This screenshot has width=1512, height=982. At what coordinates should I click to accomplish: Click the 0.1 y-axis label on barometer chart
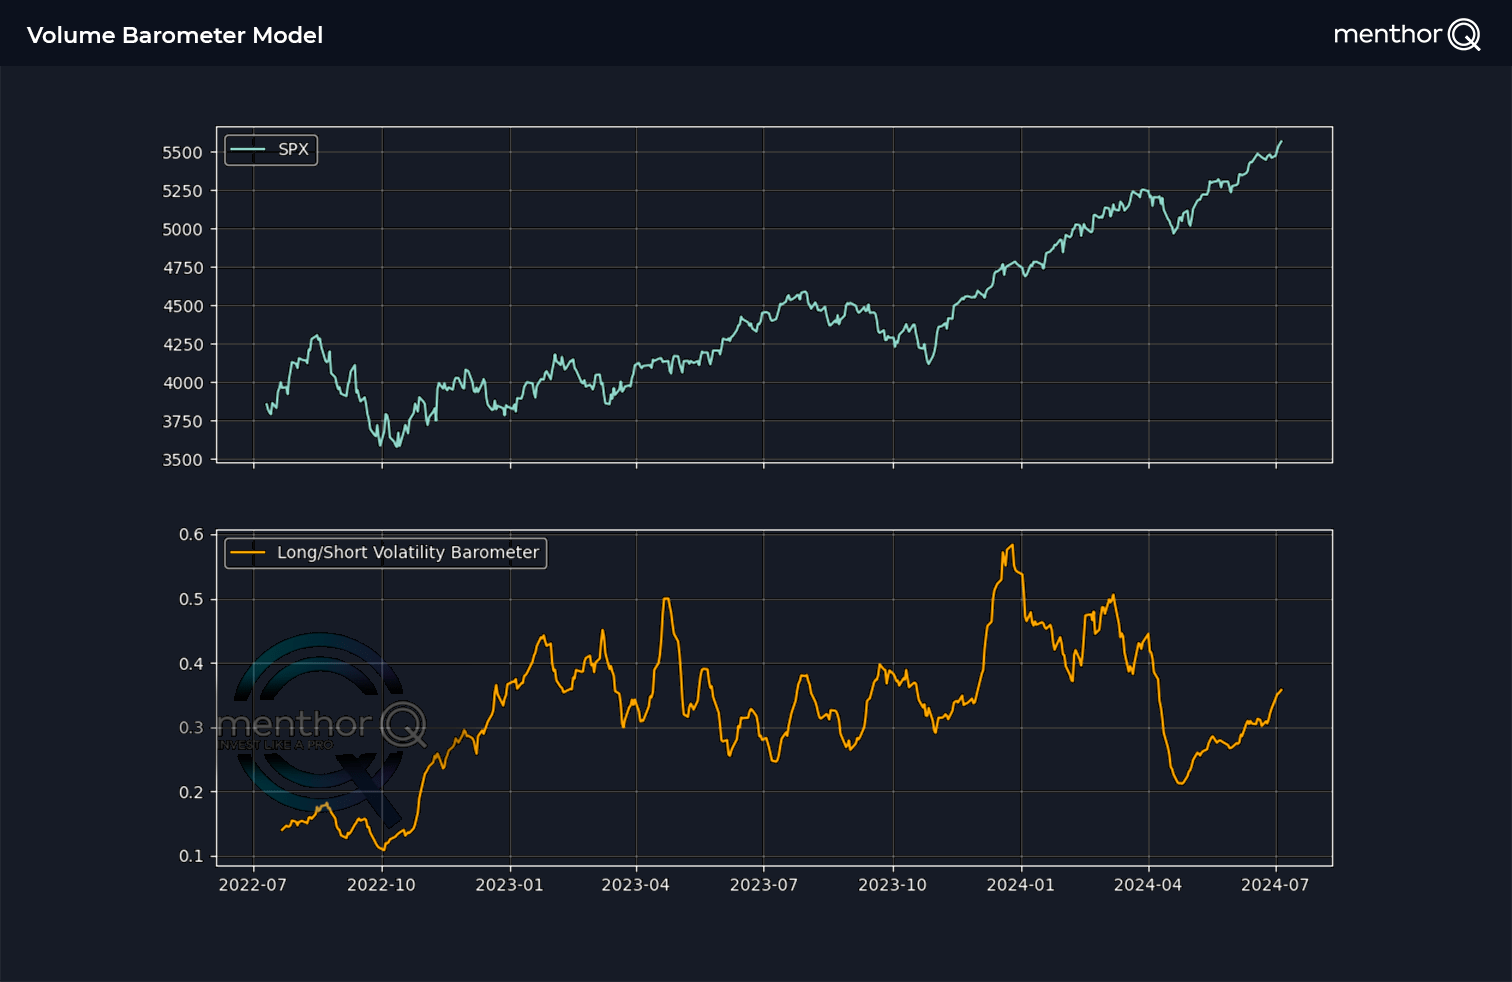click(190, 856)
